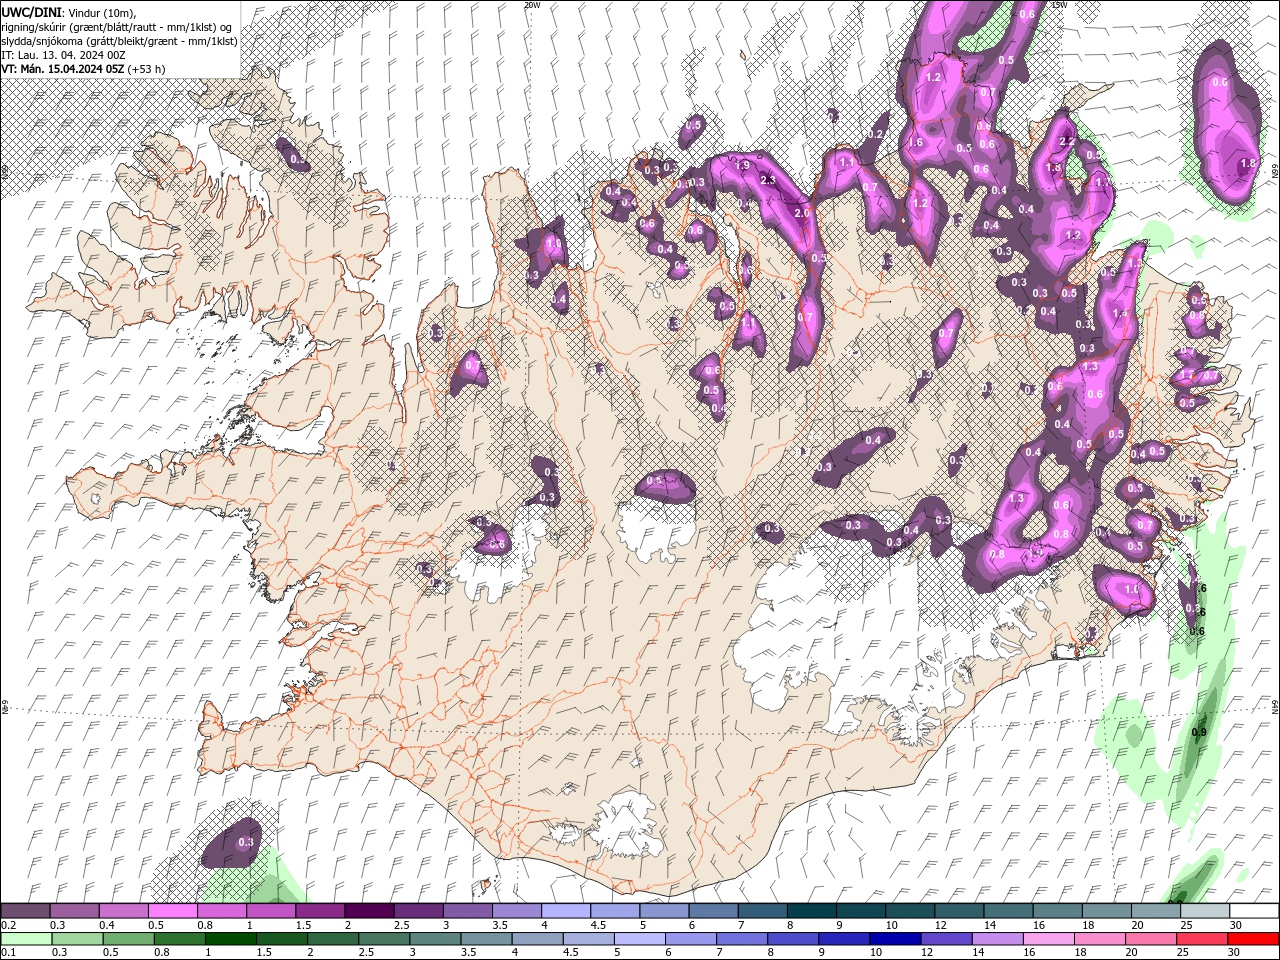
Task: Click the pale green 0.1–0.3 lower legend swatch
Action: pyautogui.click(x=25, y=939)
